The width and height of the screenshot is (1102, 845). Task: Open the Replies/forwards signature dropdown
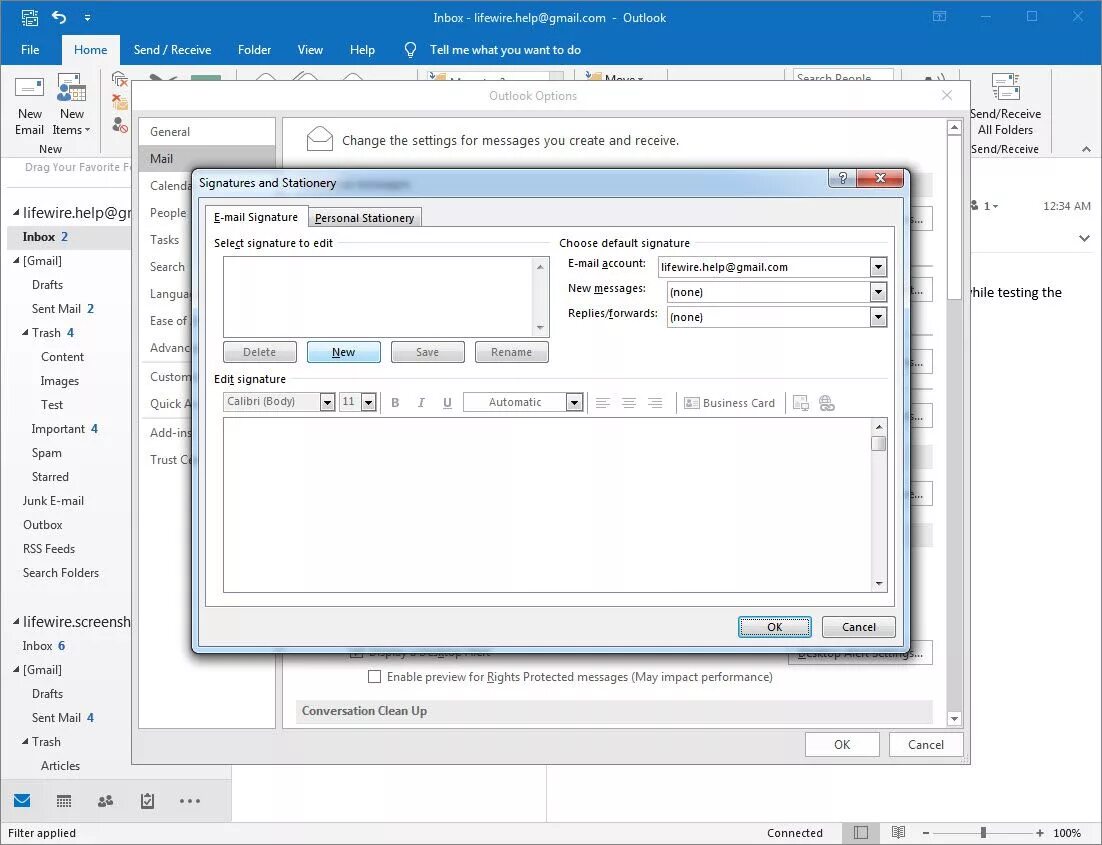coord(878,317)
